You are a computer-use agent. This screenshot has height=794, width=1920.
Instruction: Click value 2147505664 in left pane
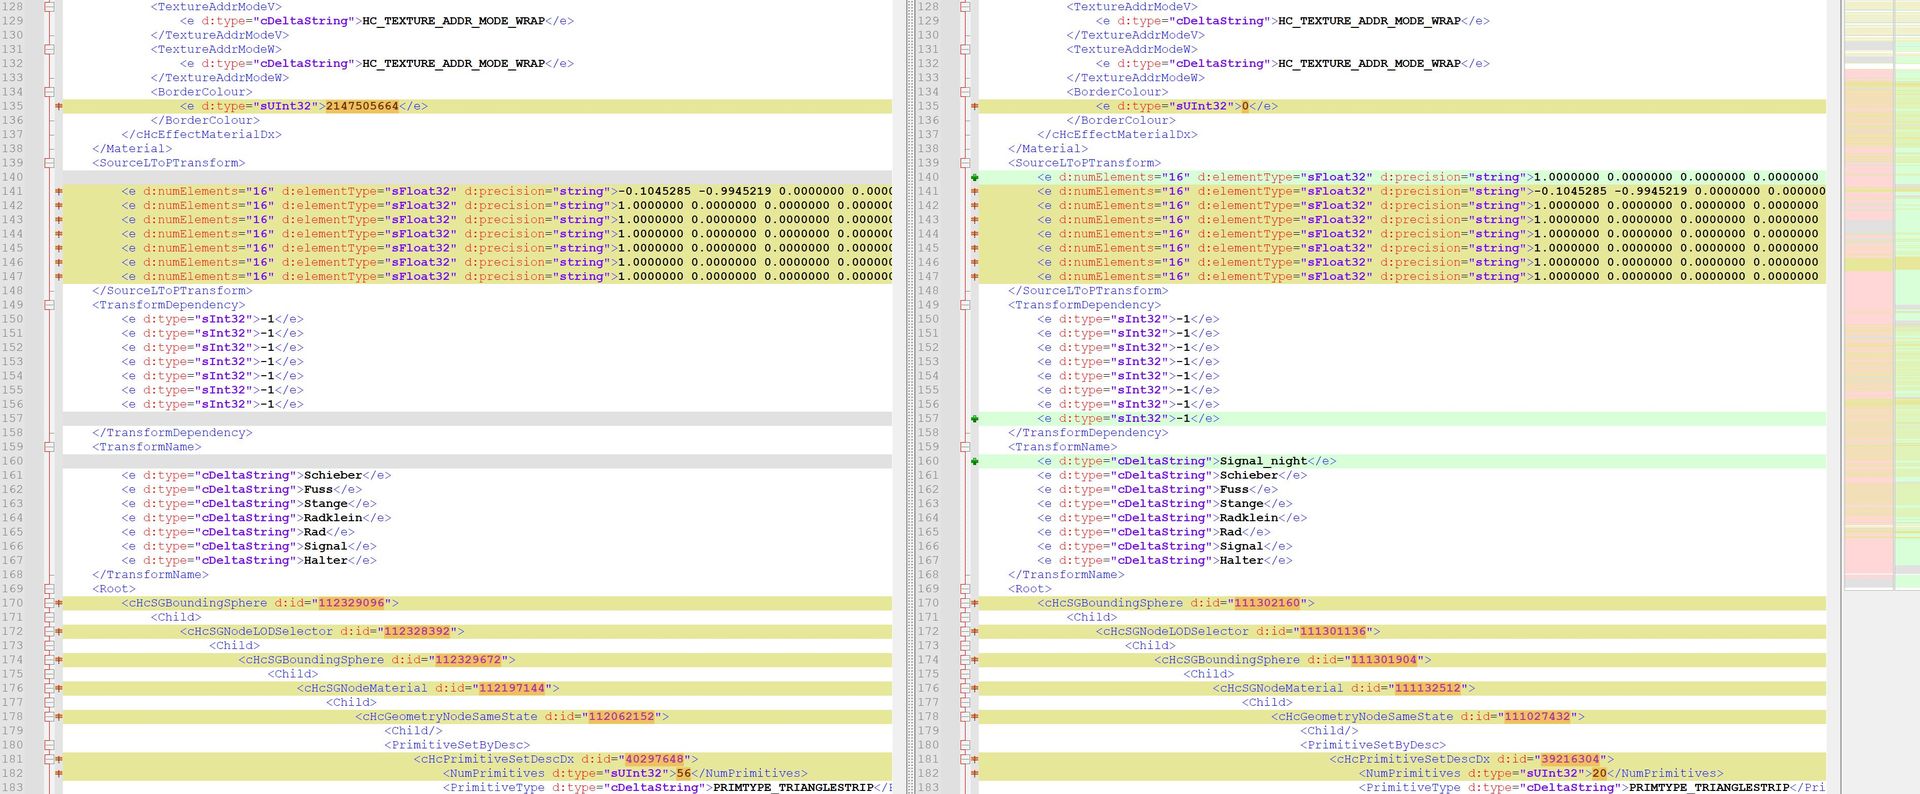(361, 106)
